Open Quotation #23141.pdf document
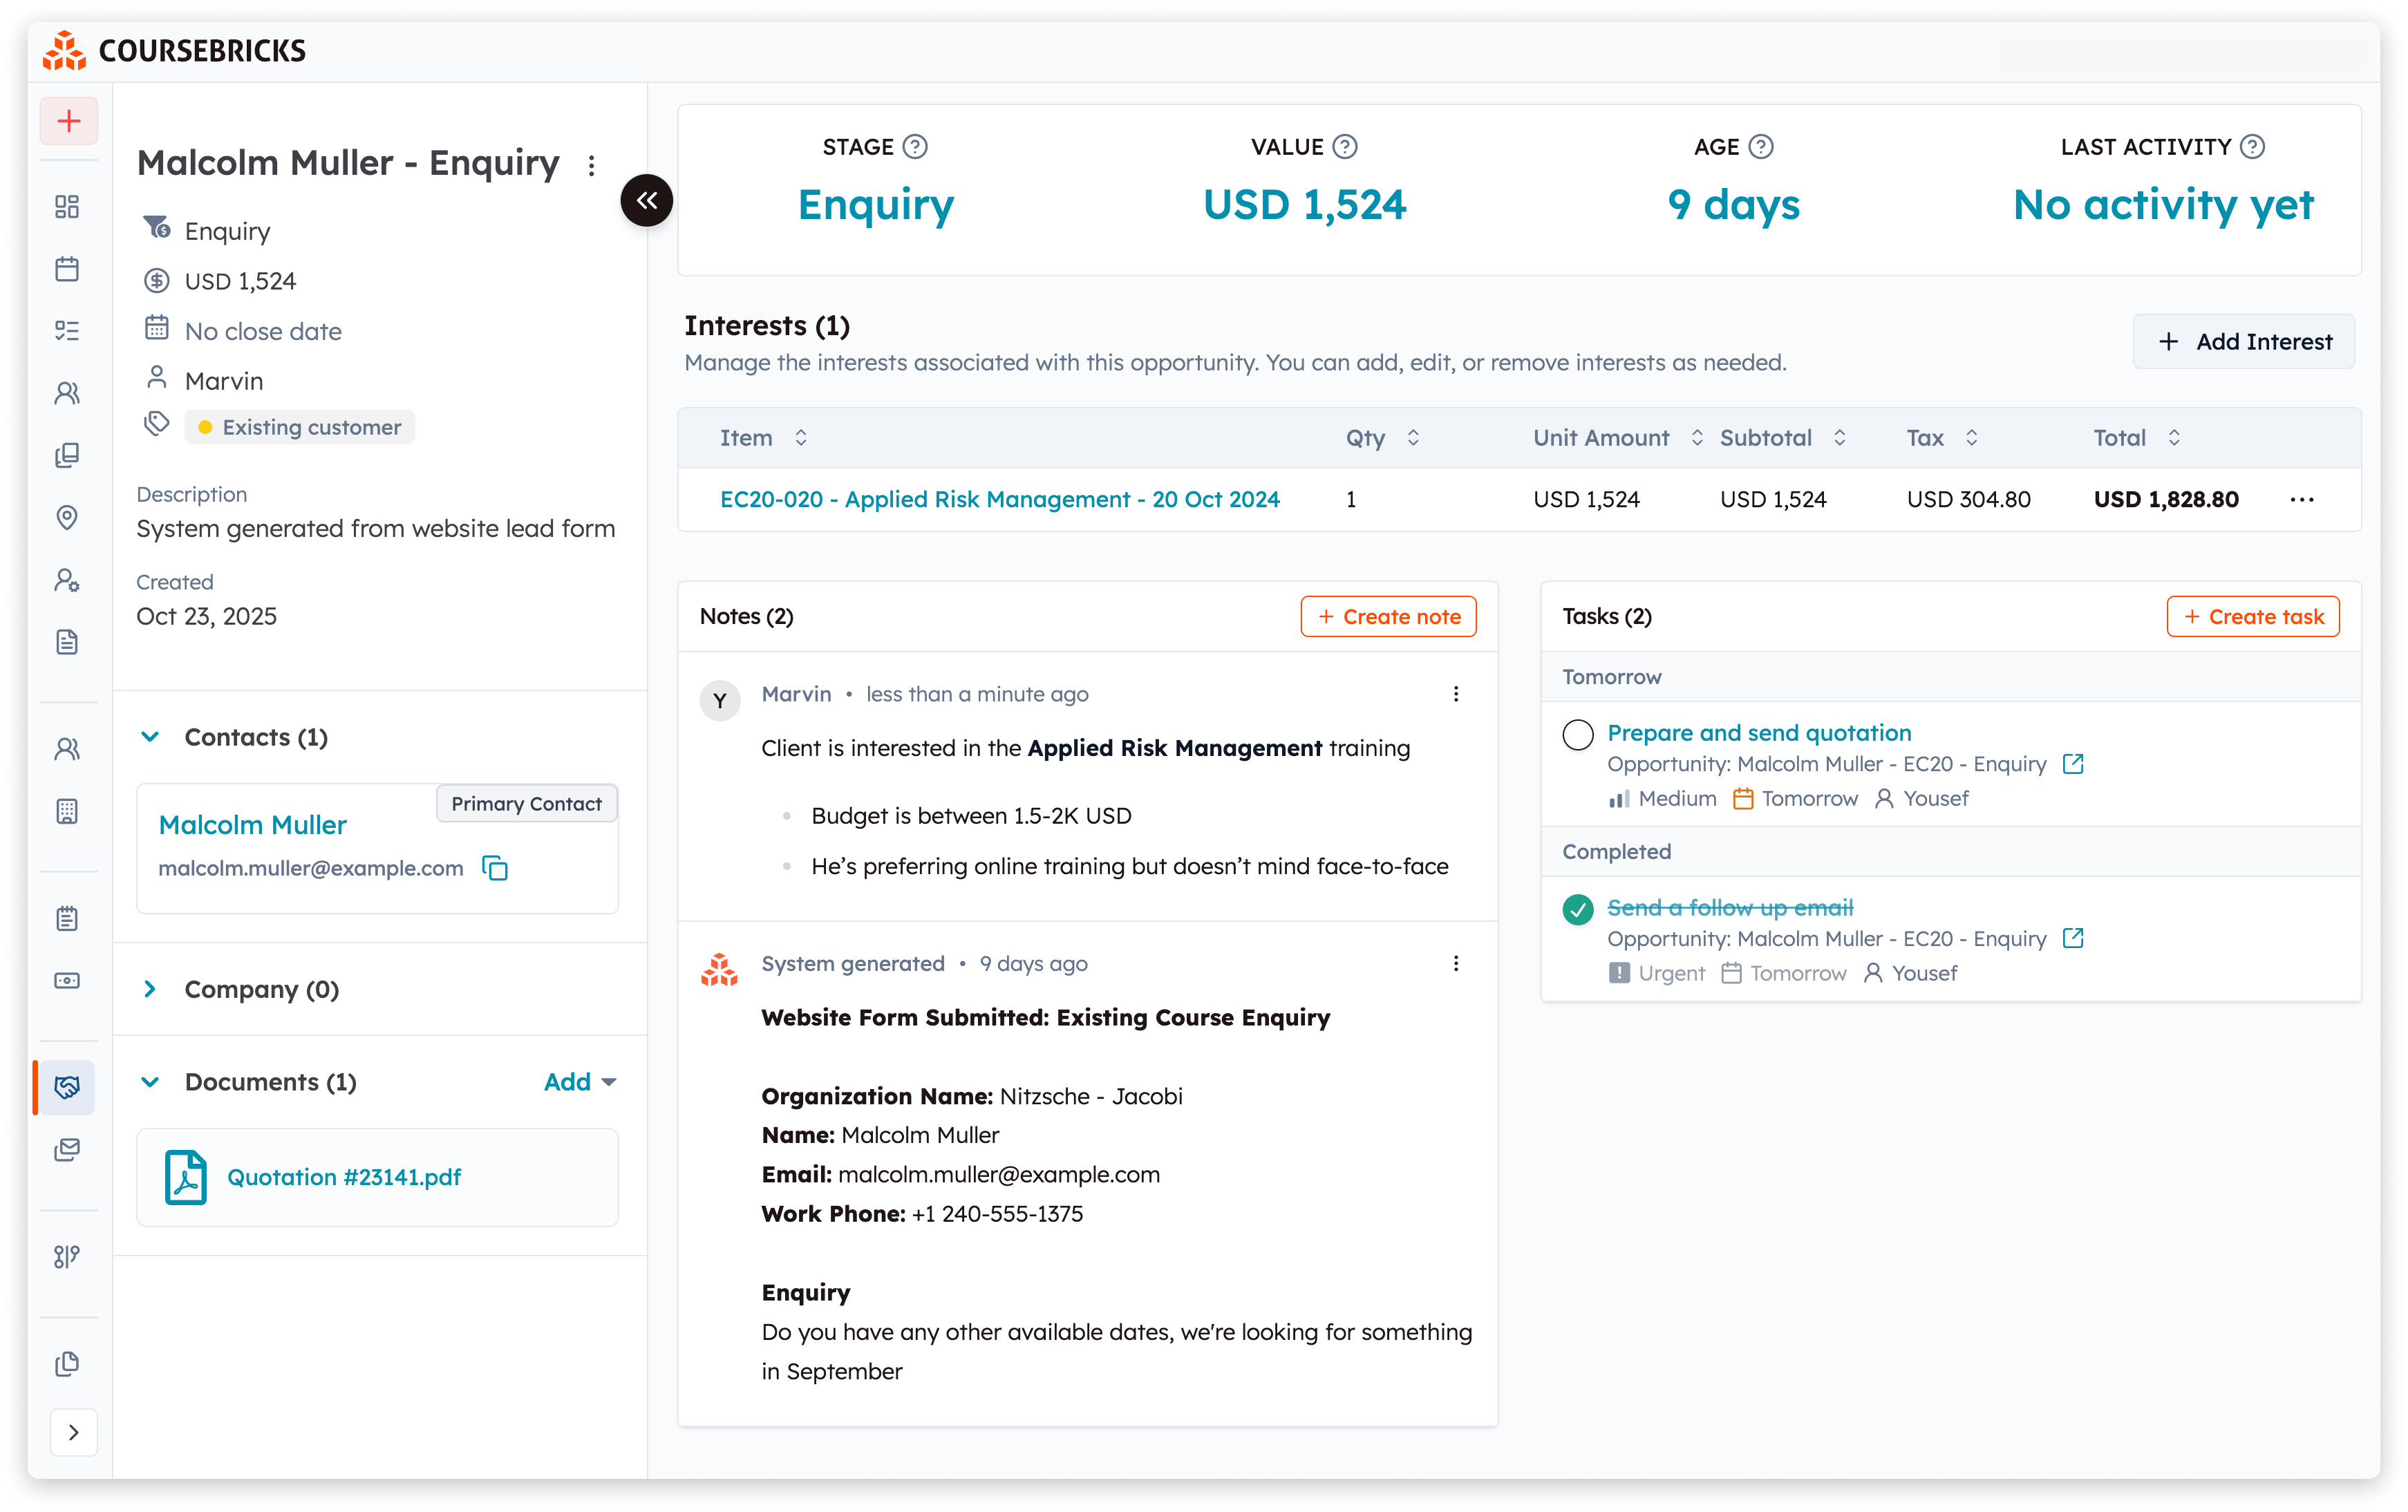Screen dimensions: 2408x1512 pyautogui.click(x=344, y=1177)
